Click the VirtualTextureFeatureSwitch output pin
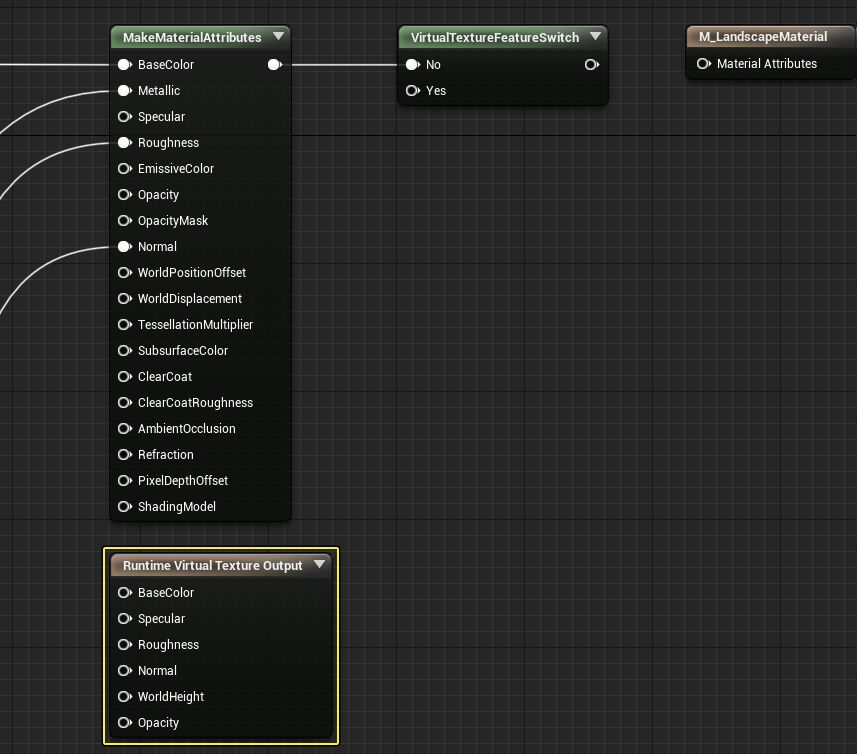Screen dimensions: 857x754 click(592, 65)
